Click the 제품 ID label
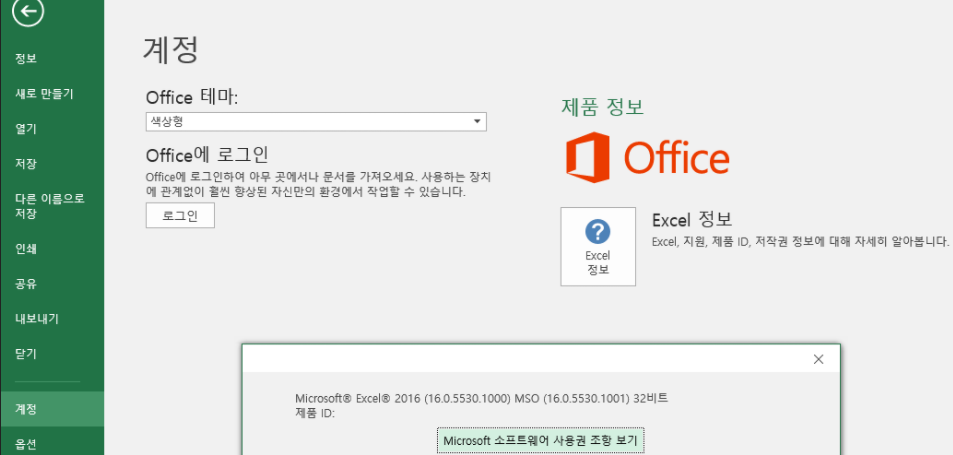953x455 pixels. pos(315,414)
